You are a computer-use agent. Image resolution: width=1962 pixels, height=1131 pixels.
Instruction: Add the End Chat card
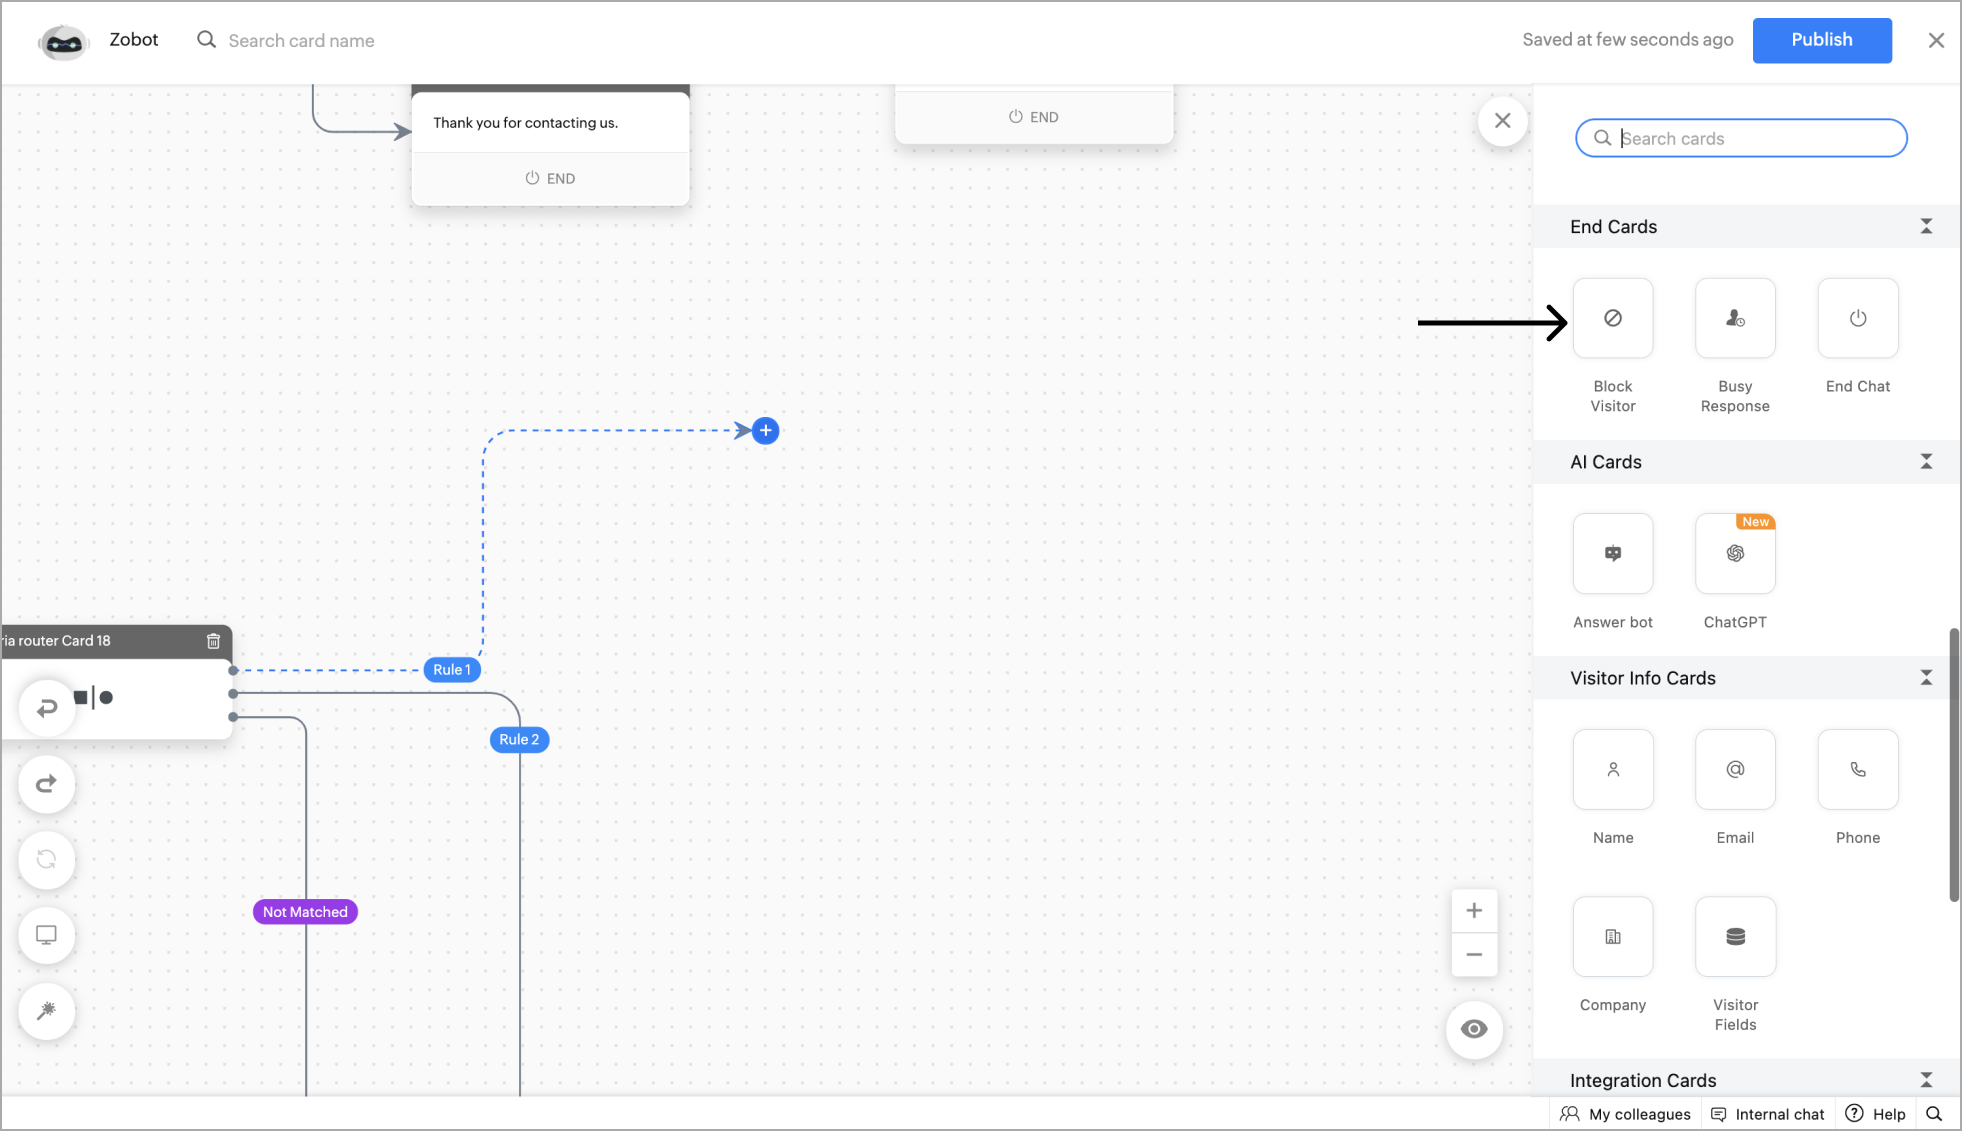point(1857,318)
